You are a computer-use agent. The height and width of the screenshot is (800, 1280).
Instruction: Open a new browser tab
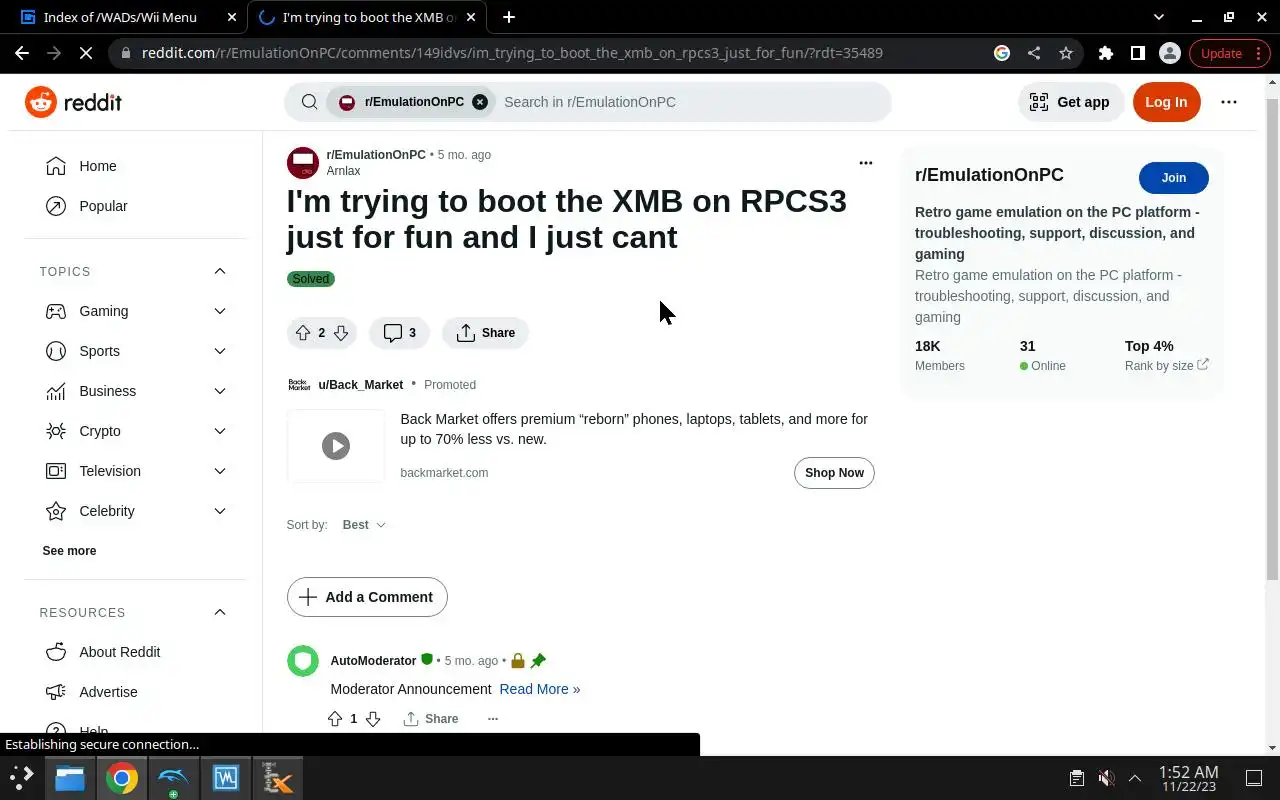[509, 17]
